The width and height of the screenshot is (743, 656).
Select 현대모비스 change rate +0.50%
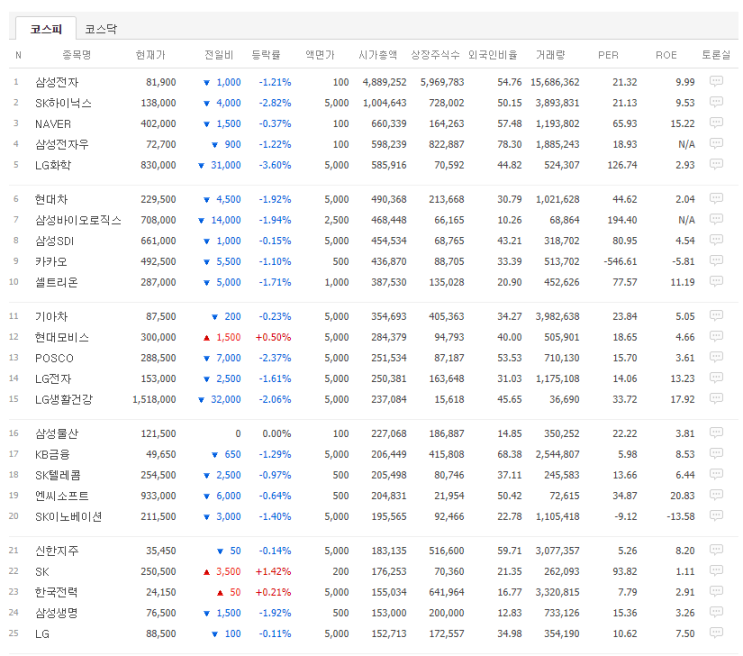point(273,337)
